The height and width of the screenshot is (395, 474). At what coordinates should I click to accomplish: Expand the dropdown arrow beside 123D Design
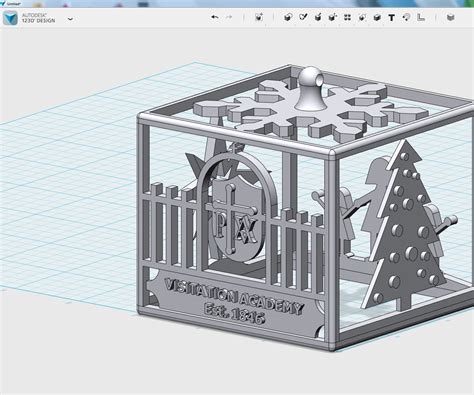click(x=70, y=19)
